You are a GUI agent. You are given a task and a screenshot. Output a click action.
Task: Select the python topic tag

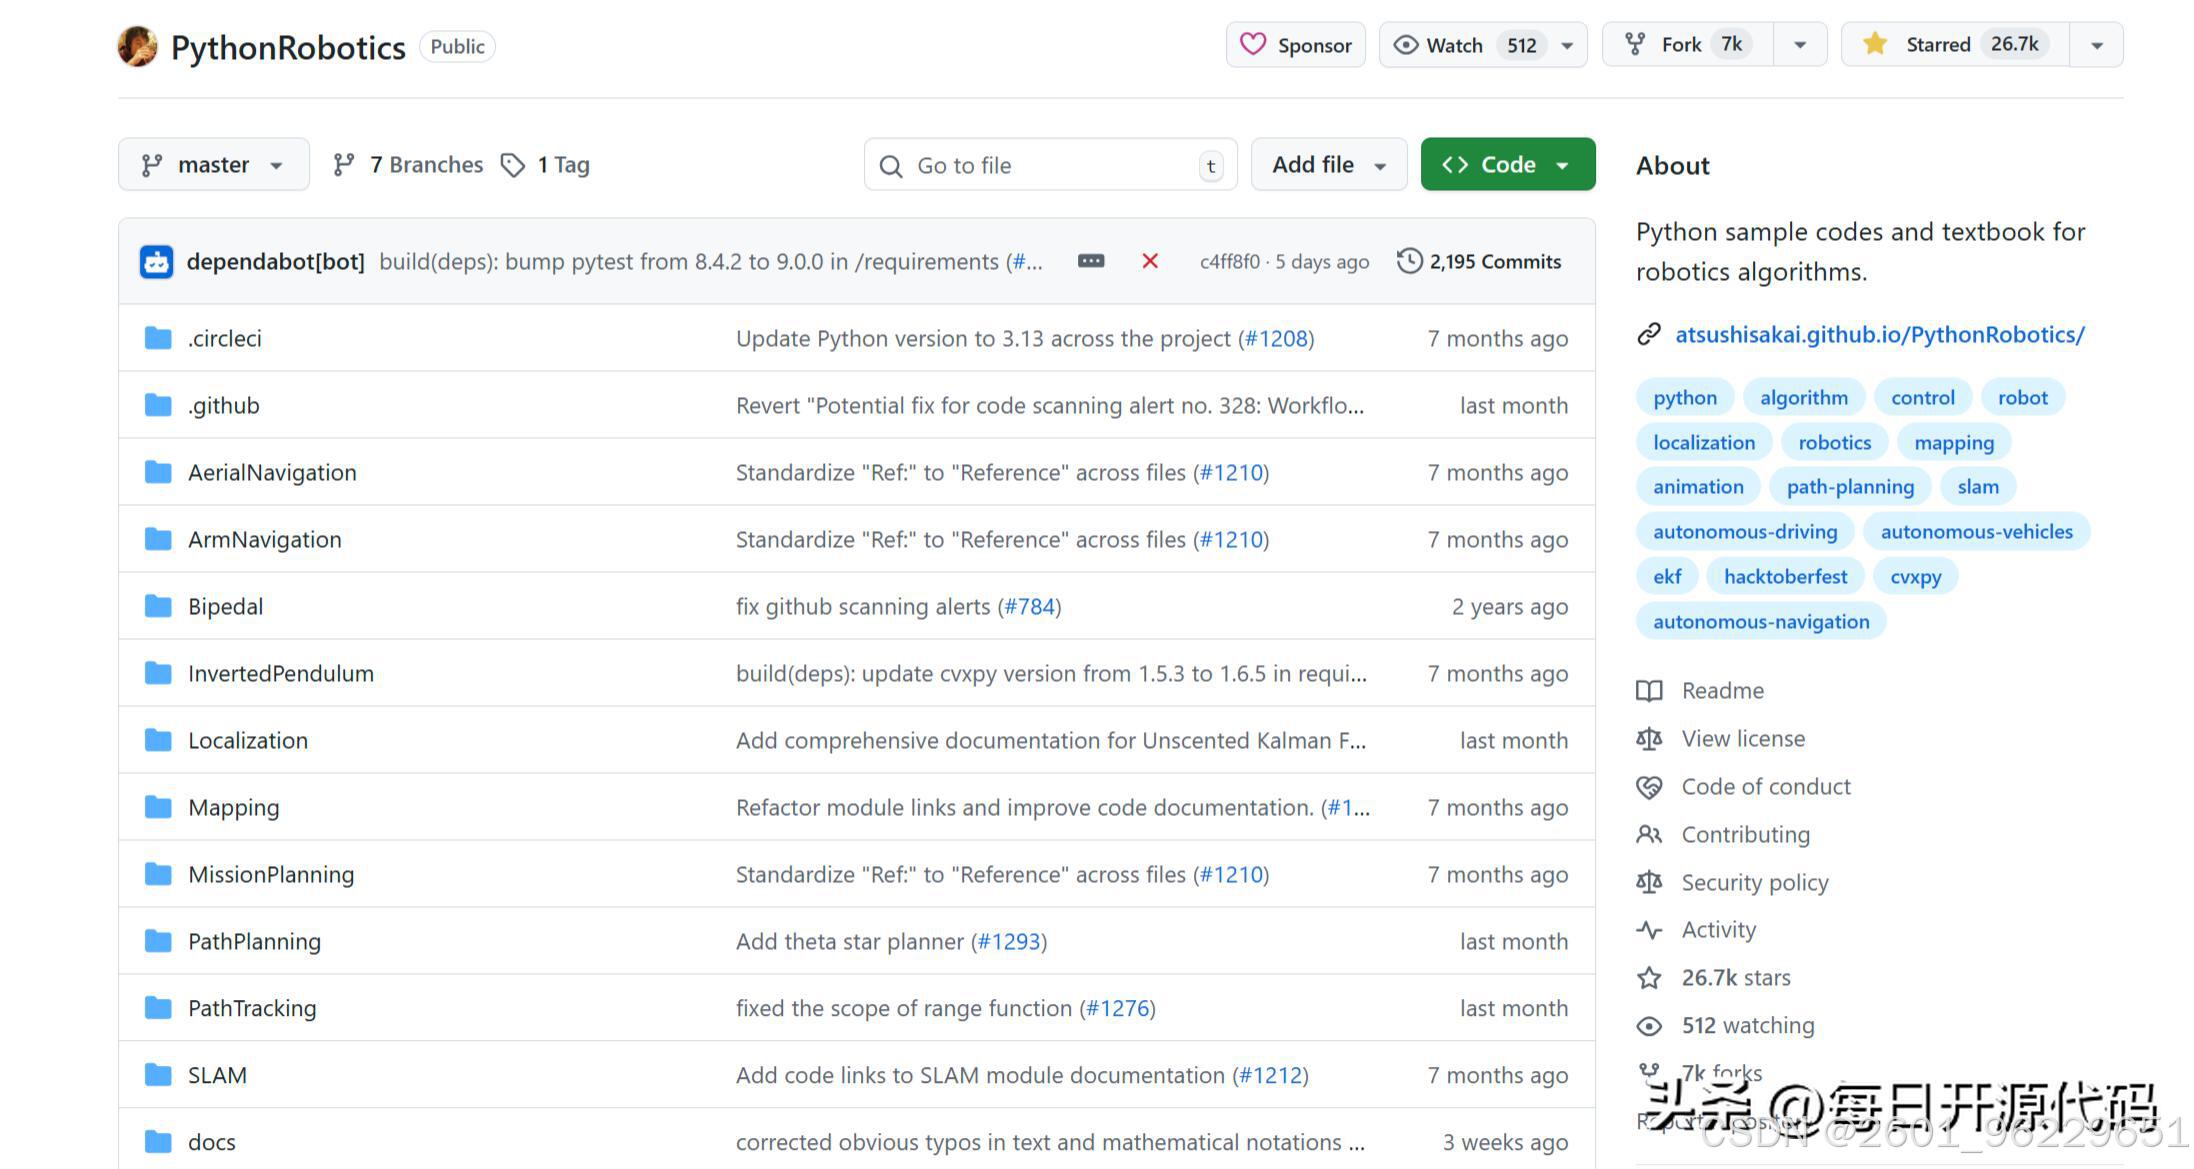point(1685,397)
